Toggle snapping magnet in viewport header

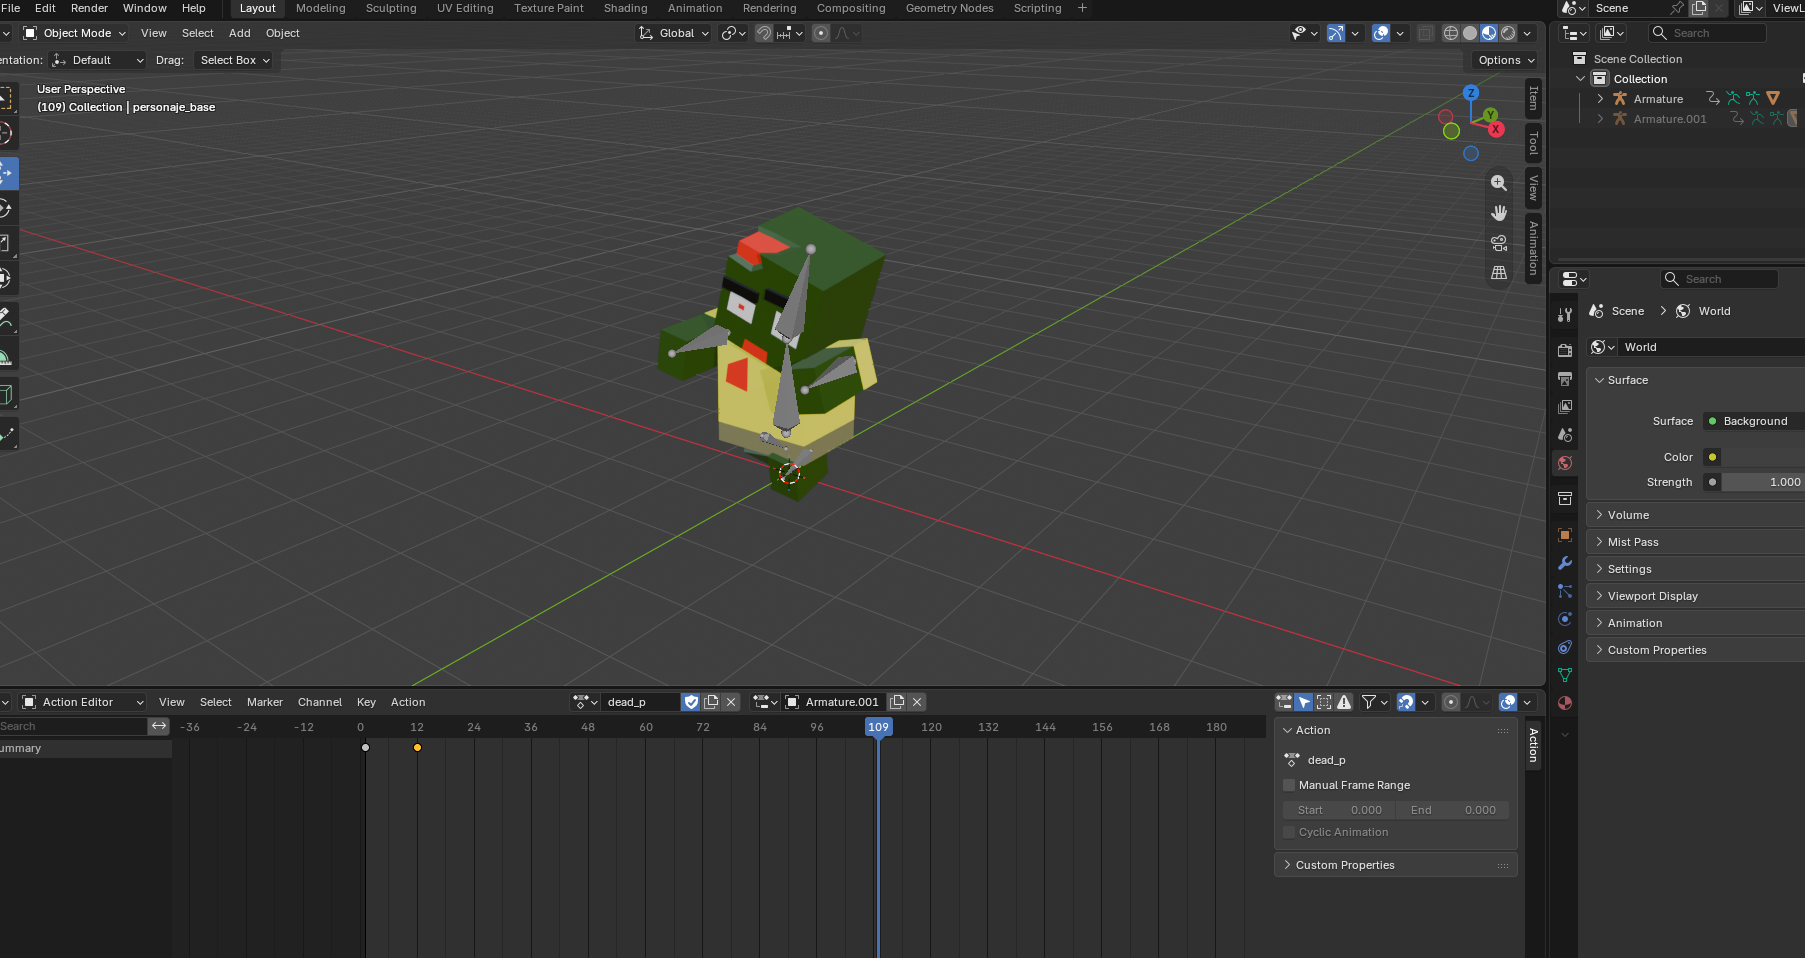click(763, 33)
